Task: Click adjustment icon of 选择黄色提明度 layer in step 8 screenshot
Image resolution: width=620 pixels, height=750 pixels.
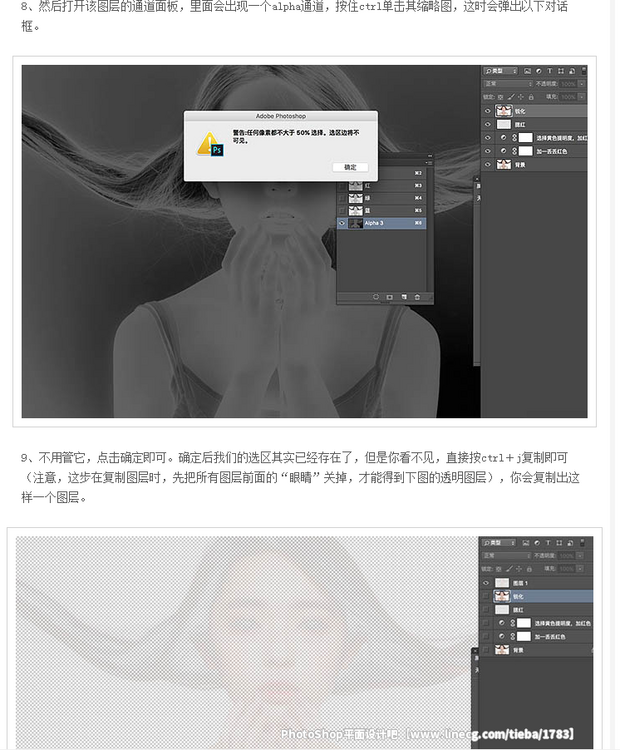Action: 503,138
